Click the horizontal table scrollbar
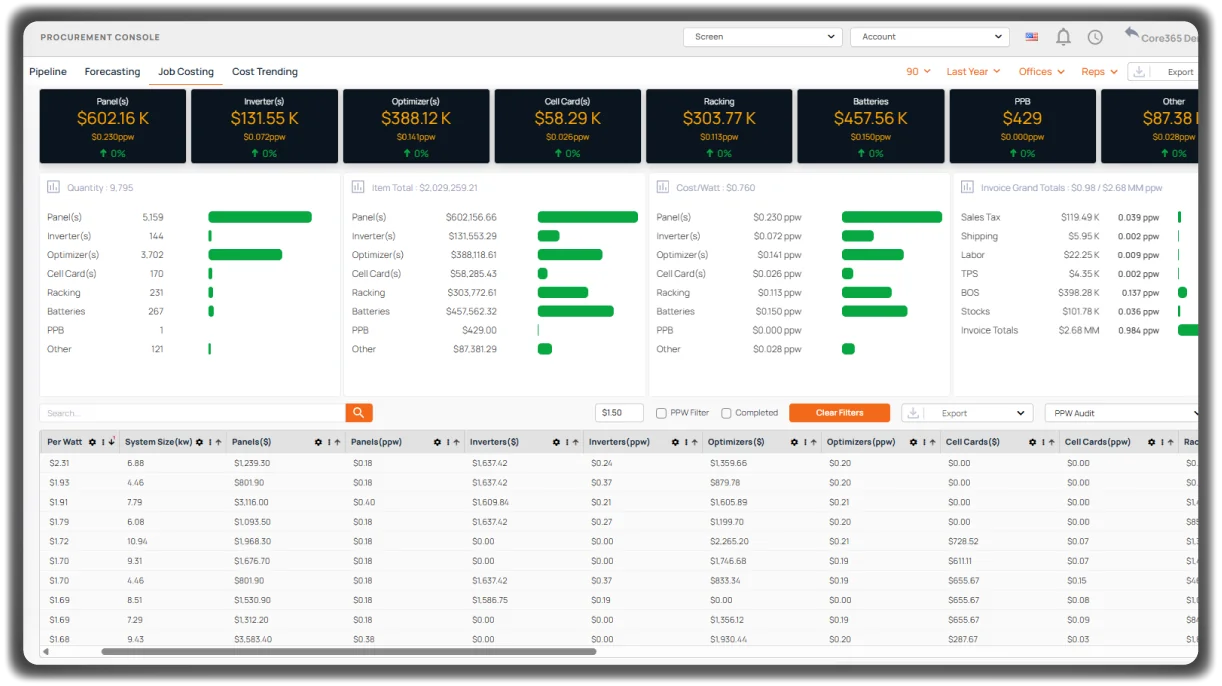Viewport: 1222px width, 686px height. [x=349, y=651]
